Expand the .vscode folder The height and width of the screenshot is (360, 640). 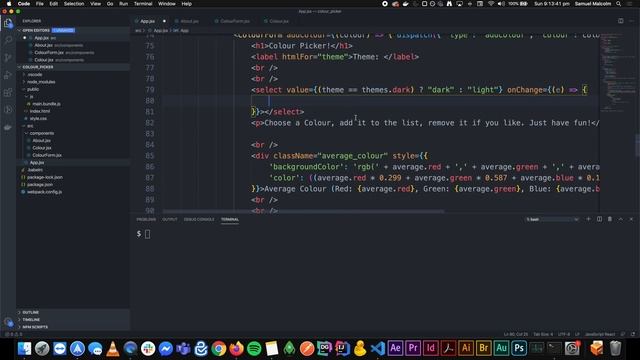[35, 74]
